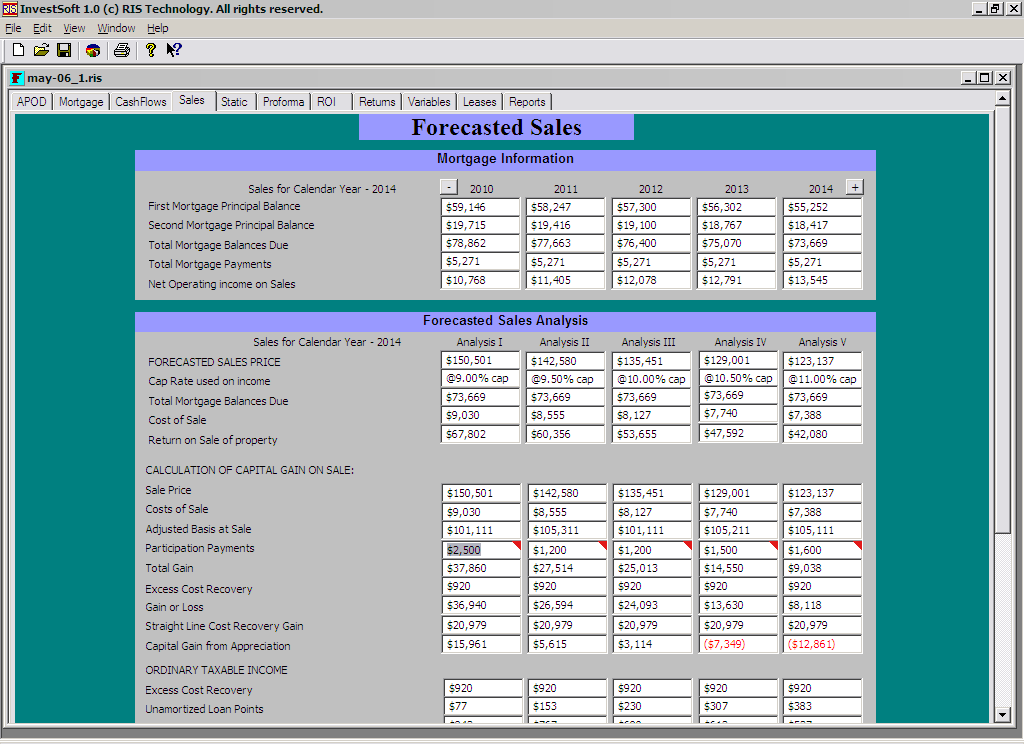Click the Forecasted Sales title heading
The height and width of the screenshot is (744, 1024).
496,127
